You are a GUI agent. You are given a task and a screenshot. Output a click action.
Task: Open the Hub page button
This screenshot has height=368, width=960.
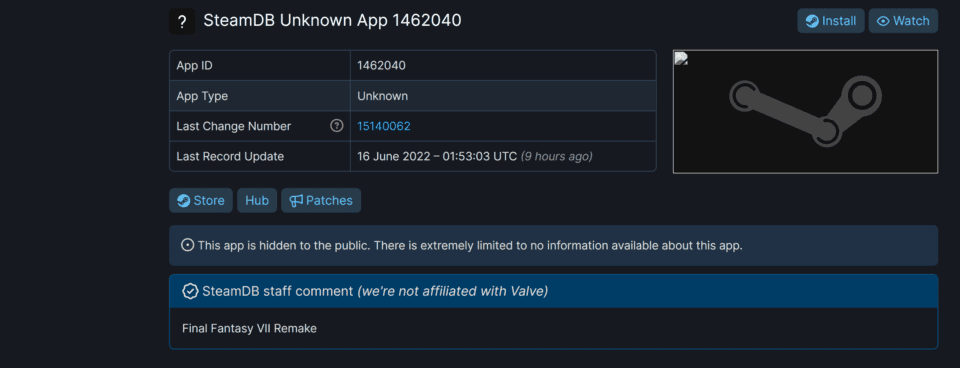click(257, 201)
